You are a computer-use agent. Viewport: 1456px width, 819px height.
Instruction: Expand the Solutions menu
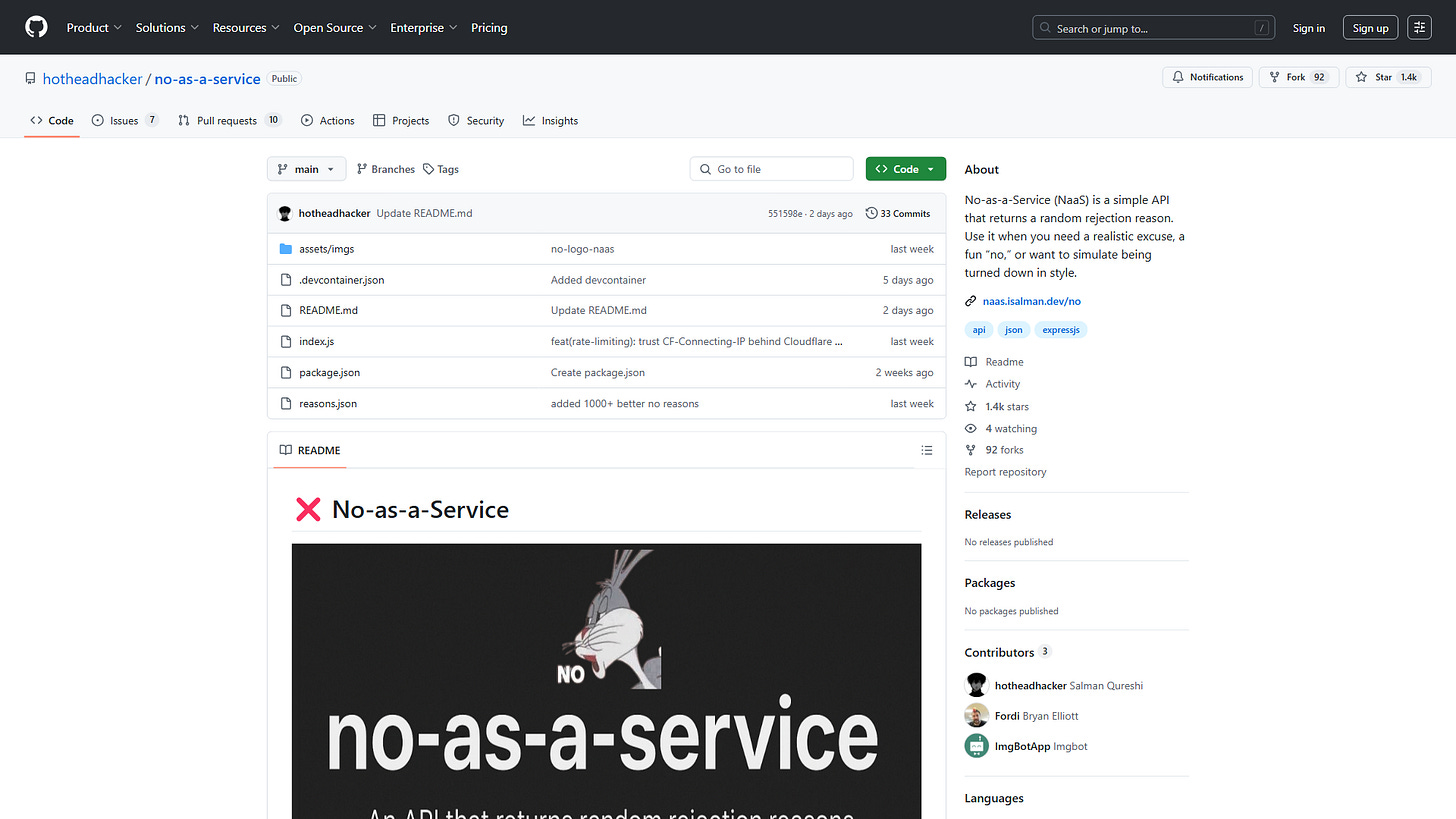(x=167, y=28)
